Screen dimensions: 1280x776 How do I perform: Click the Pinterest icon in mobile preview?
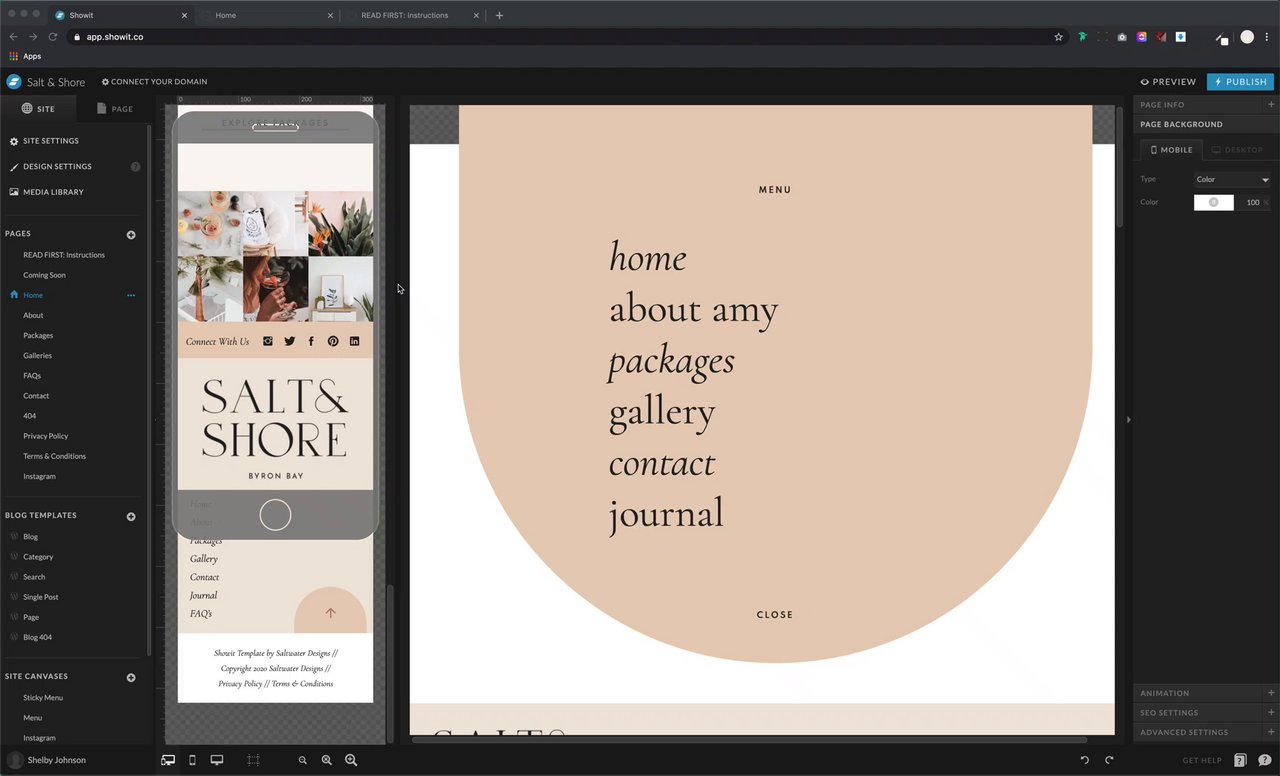pos(333,341)
